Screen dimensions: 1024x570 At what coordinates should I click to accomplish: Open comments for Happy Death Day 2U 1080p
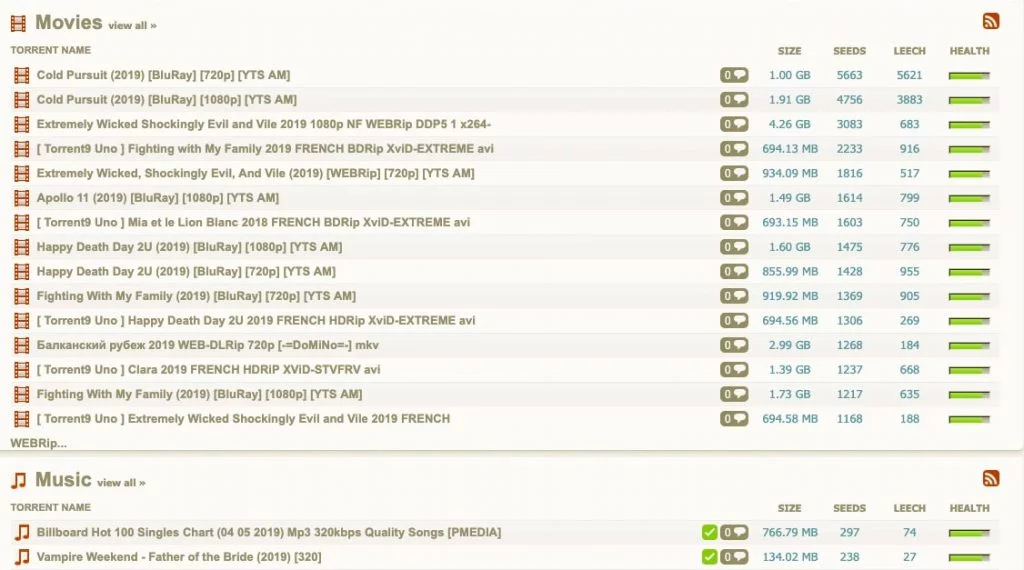coord(734,247)
